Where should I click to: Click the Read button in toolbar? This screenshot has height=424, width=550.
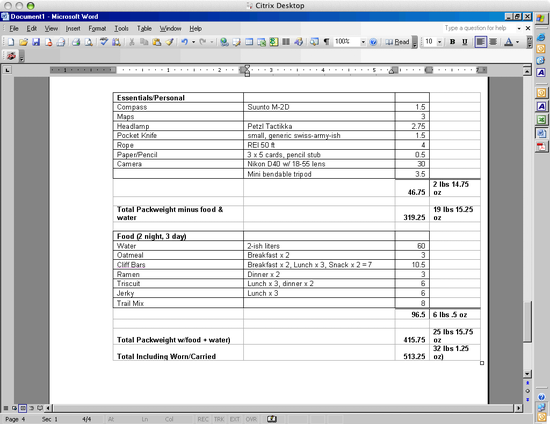coord(397,42)
